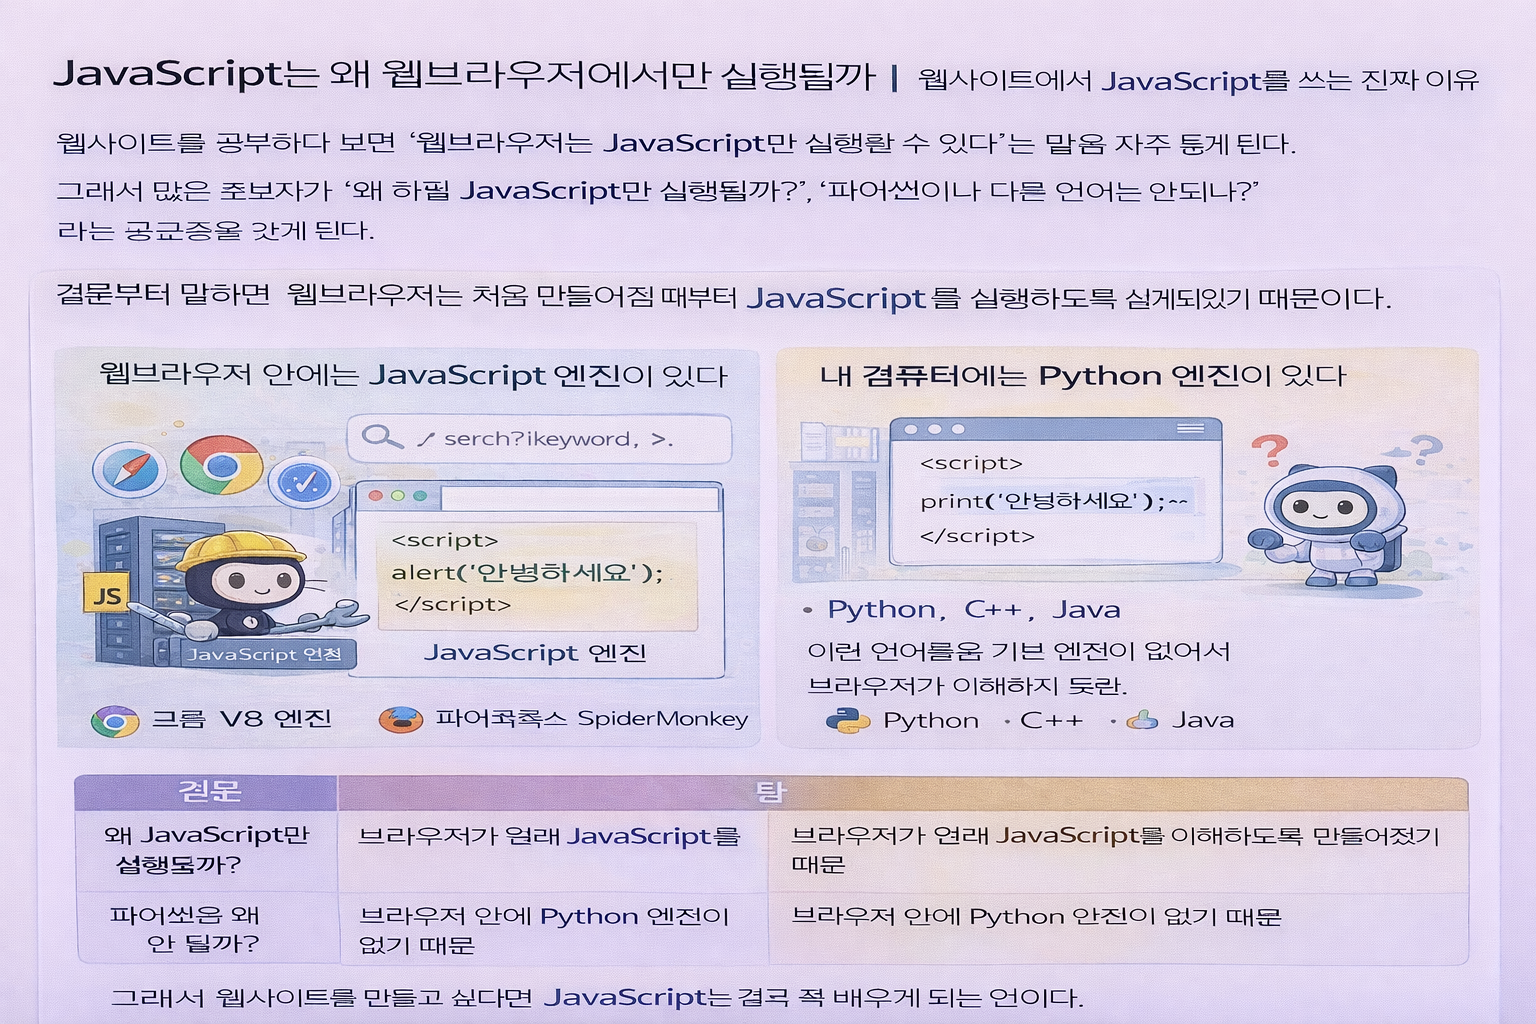1536x1024 pixels.
Task: Click the city buildings illustration beside the print window
Action: pos(836,503)
